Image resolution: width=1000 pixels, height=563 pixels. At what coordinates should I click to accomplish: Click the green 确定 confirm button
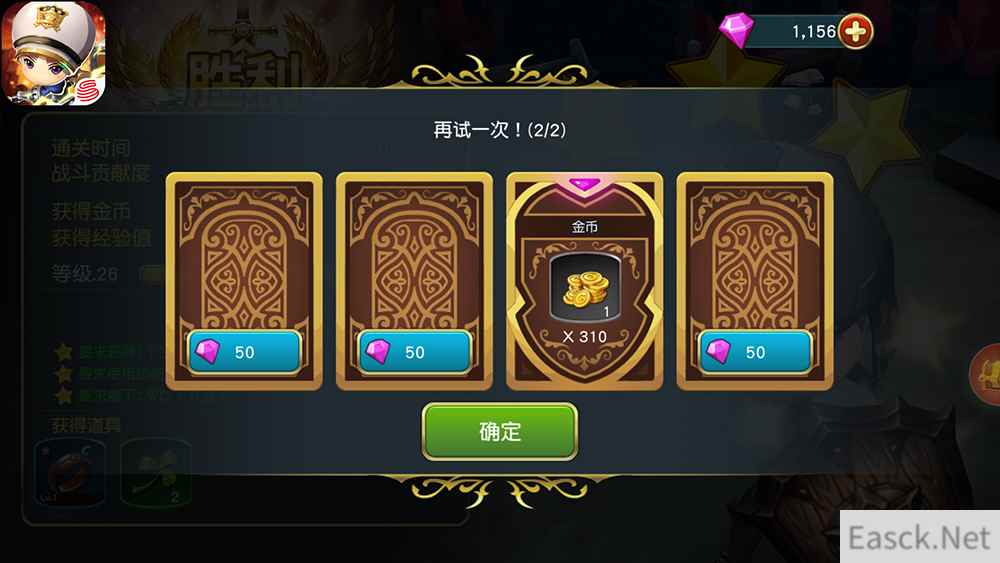coord(500,432)
